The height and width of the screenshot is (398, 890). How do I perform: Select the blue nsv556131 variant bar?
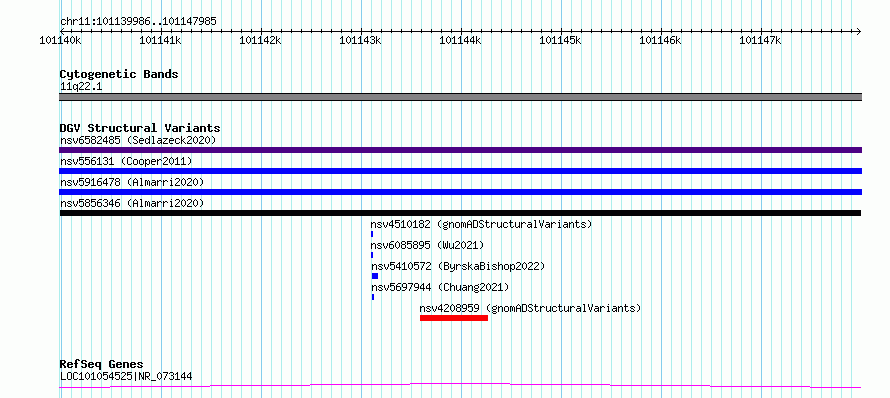[x=460, y=171]
